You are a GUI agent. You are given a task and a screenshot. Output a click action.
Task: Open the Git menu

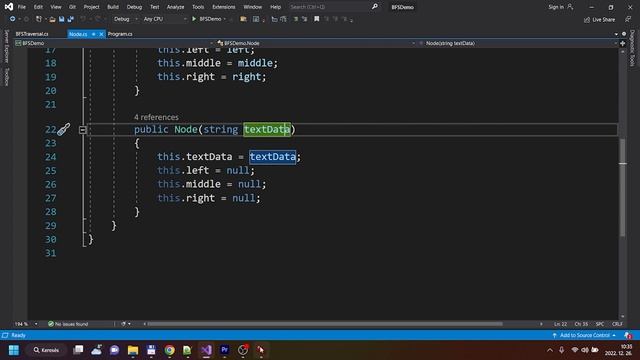(72, 7)
